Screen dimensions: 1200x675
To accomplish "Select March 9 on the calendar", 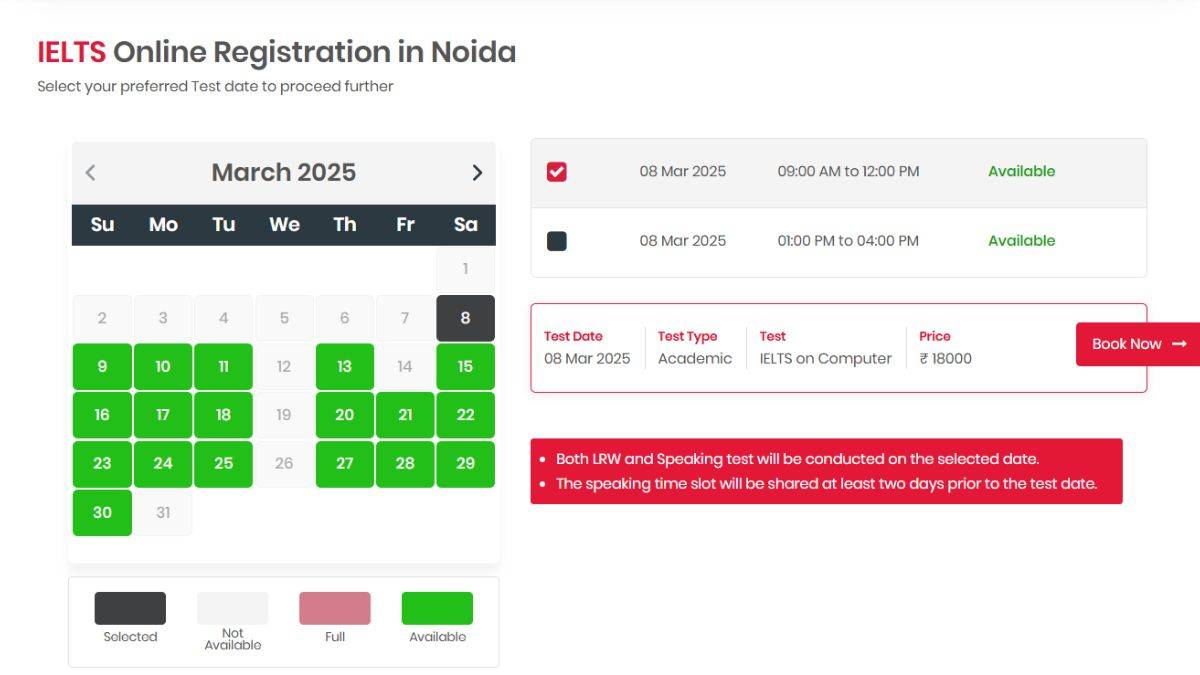I will [101, 366].
